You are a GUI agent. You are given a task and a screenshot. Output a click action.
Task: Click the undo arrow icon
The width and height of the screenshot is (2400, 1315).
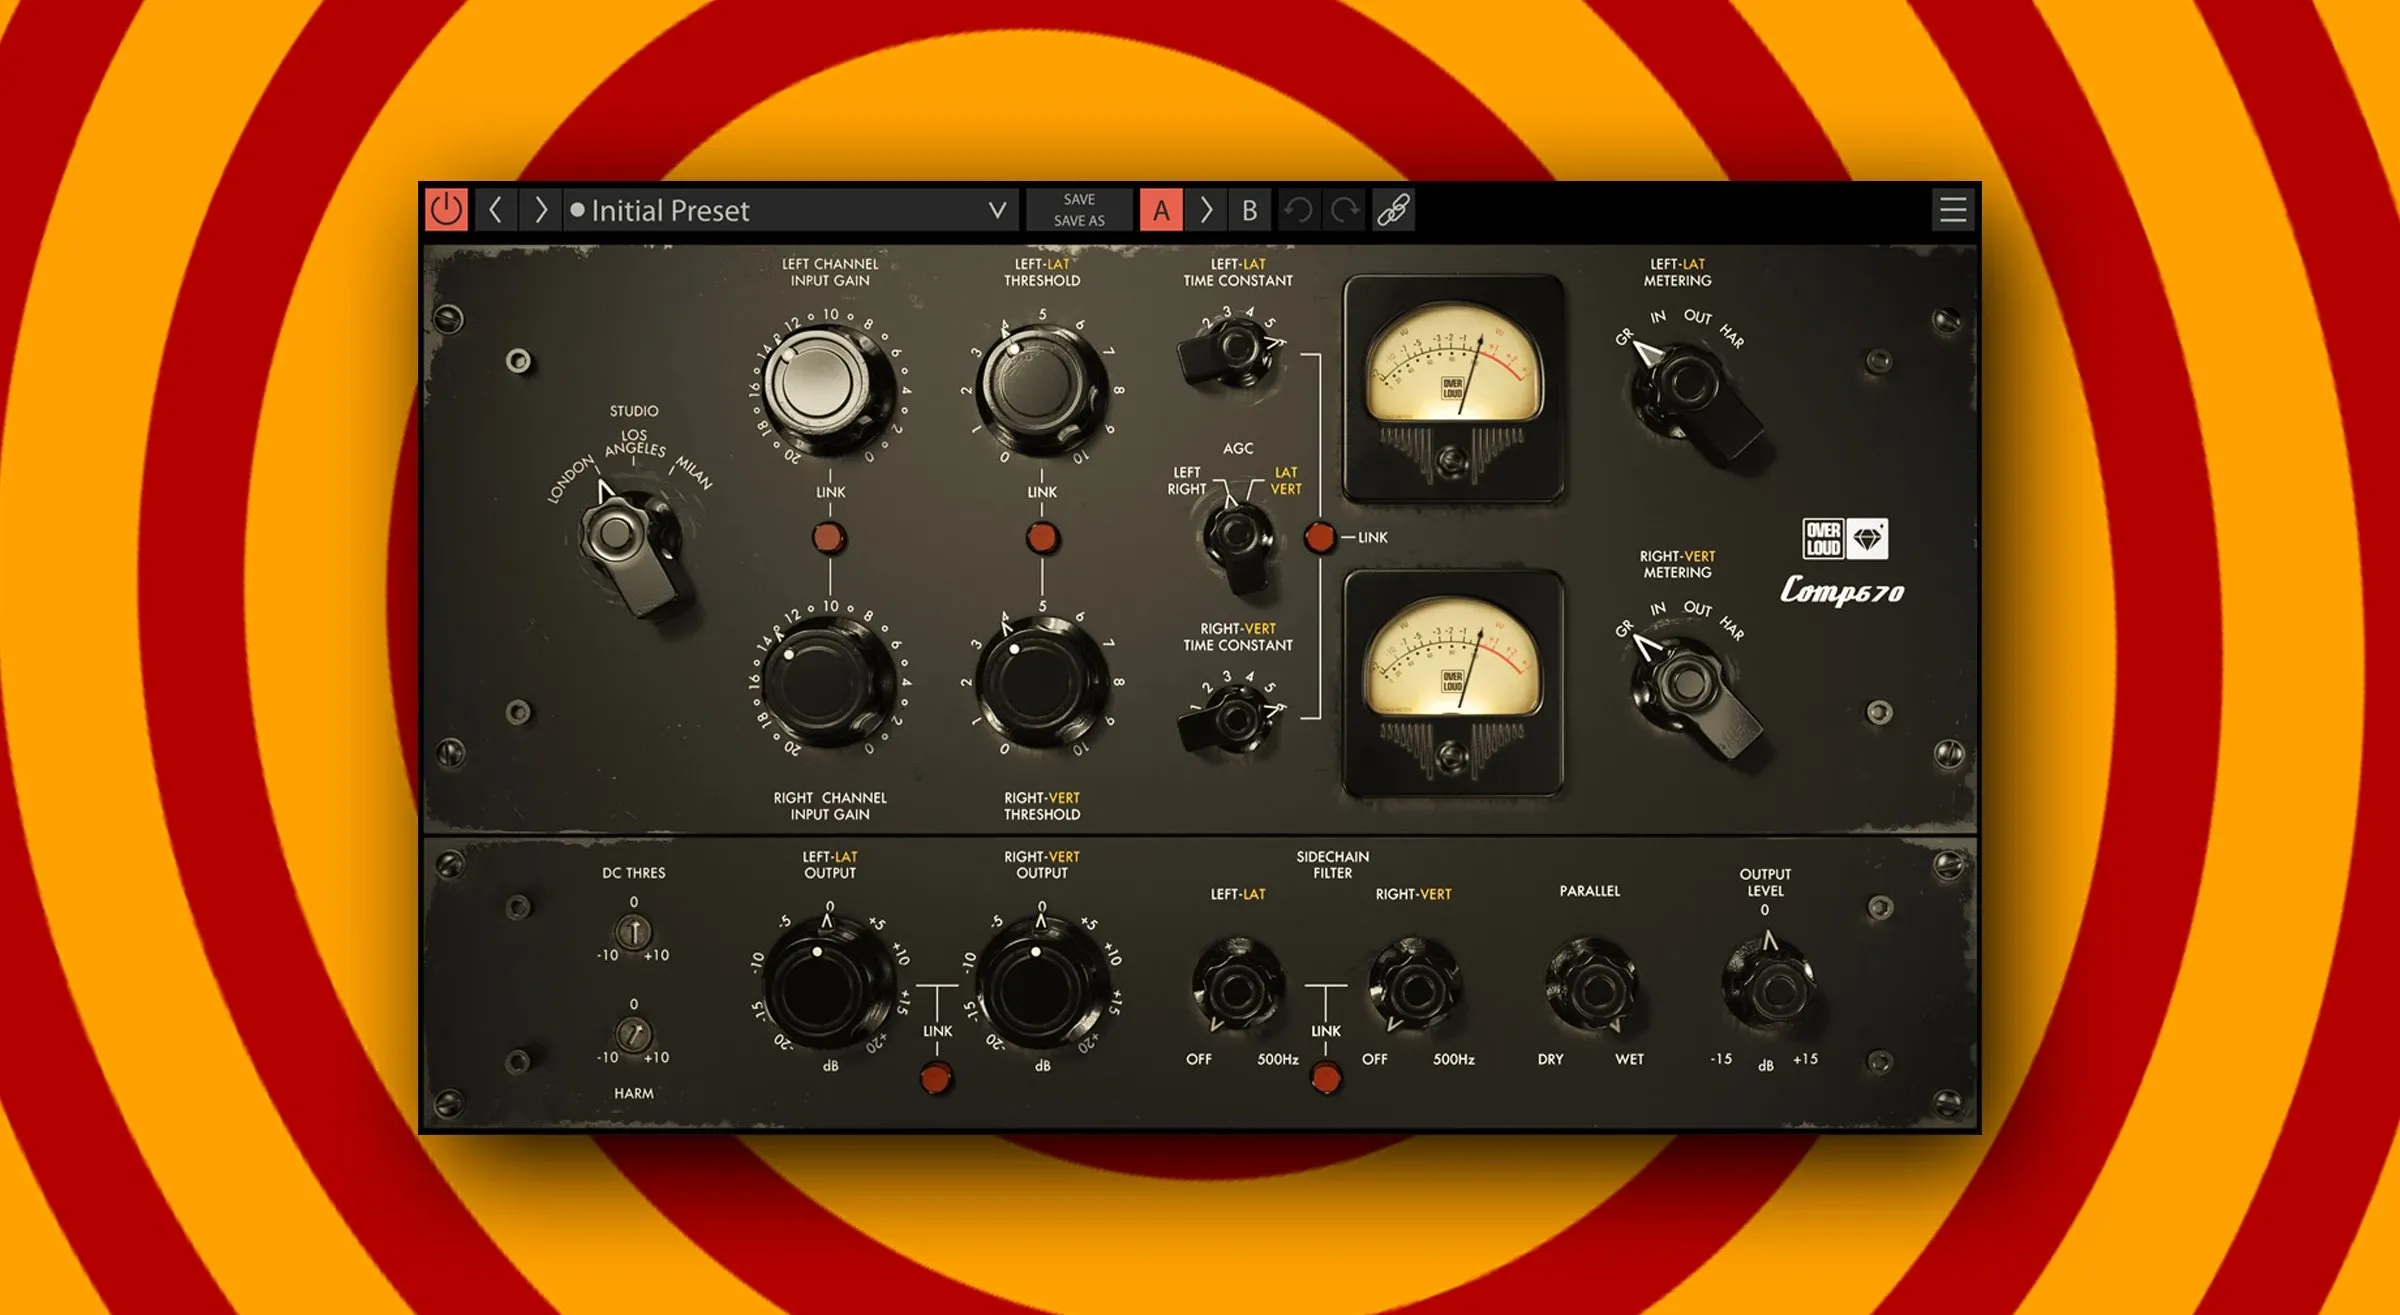(x=1298, y=210)
